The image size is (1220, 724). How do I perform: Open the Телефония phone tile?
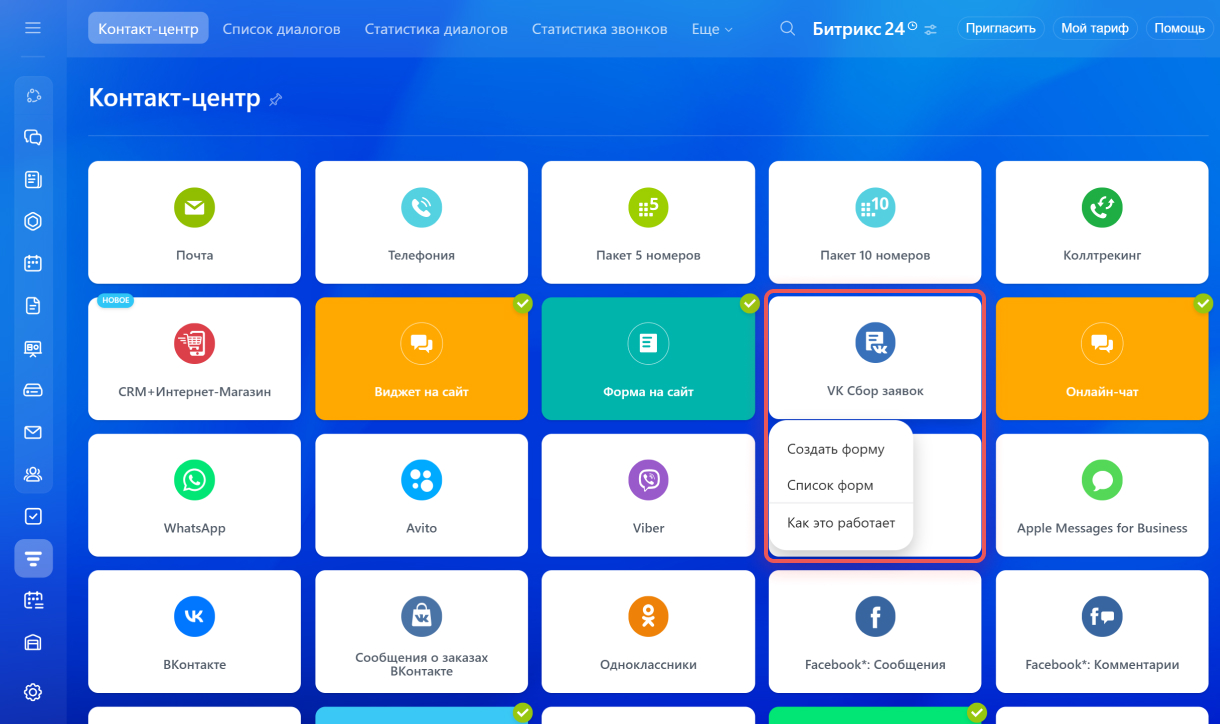421,222
